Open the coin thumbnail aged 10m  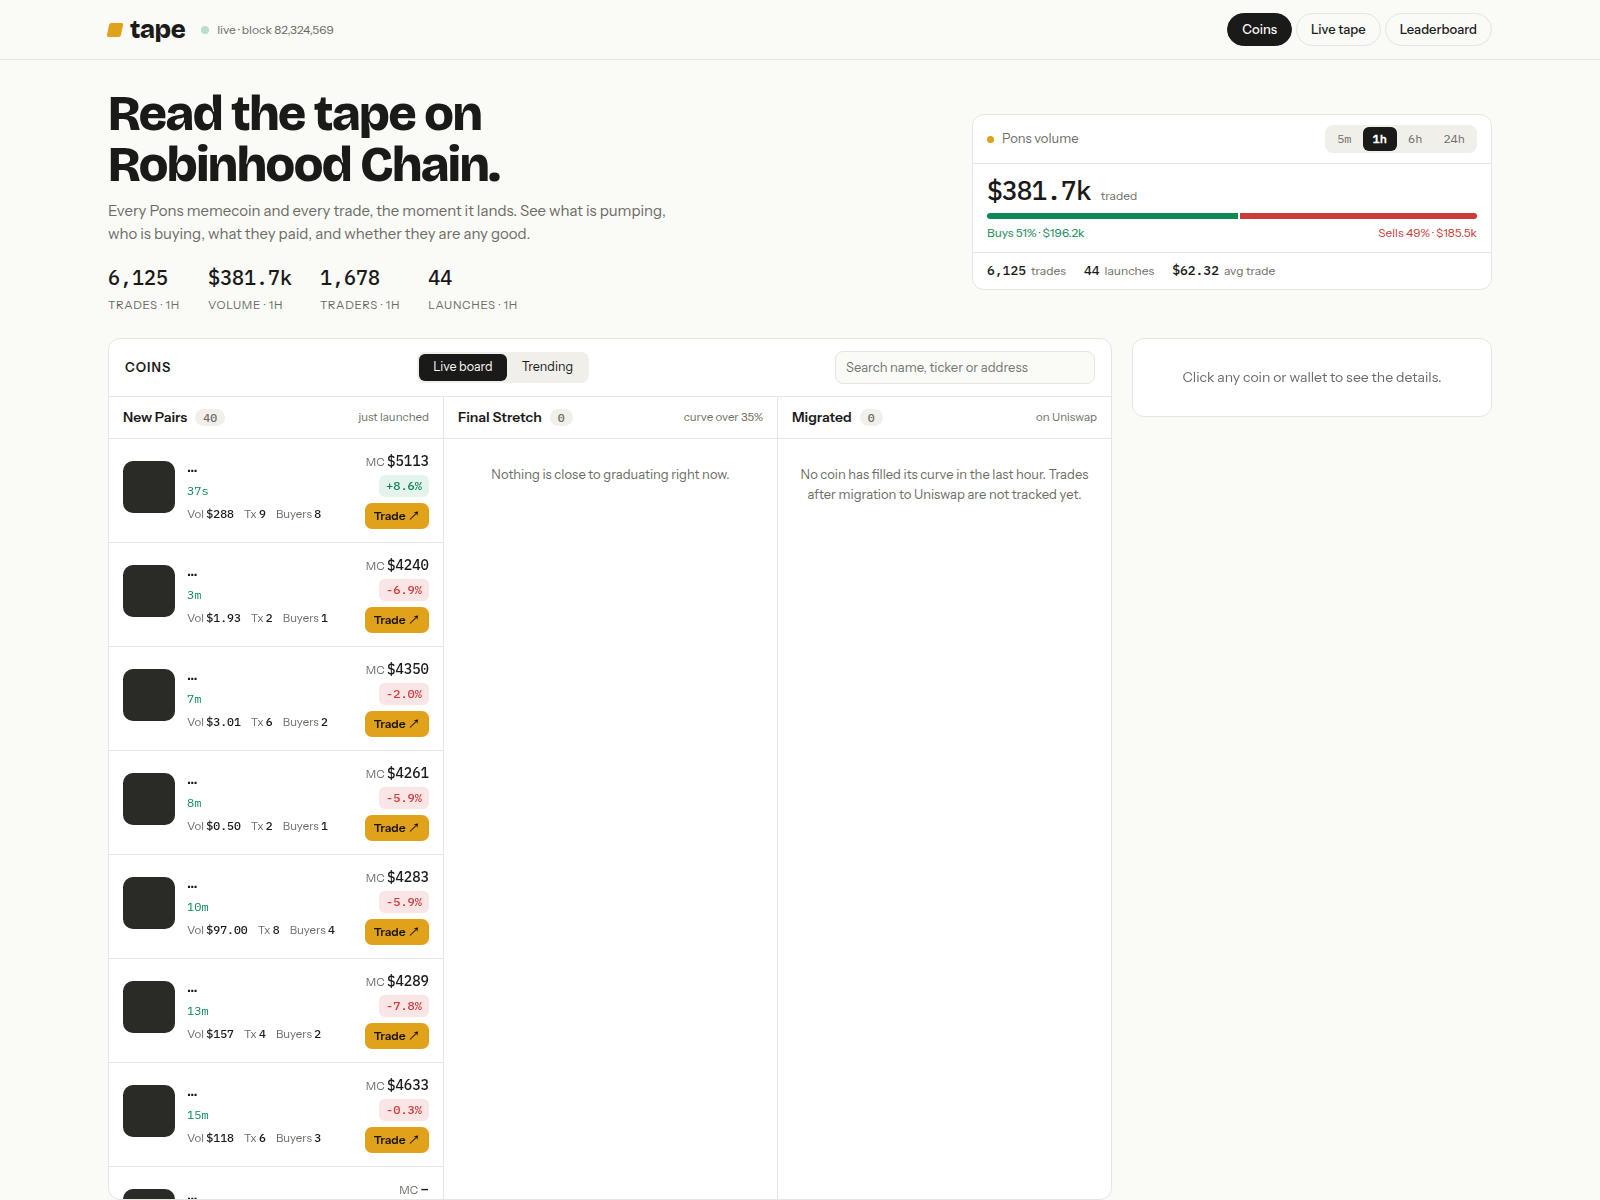pyautogui.click(x=149, y=903)
